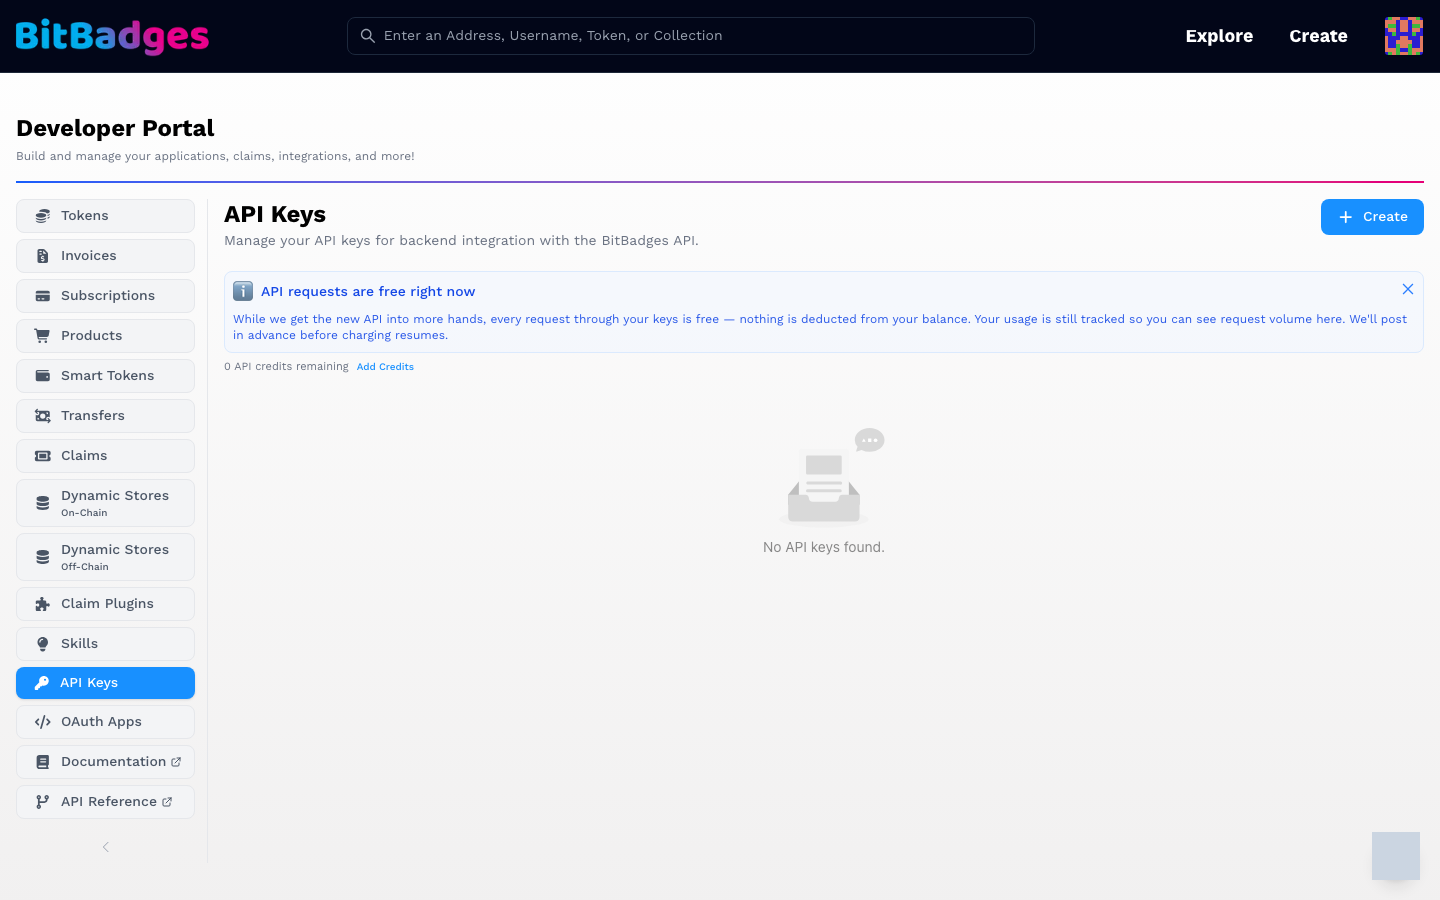Click the Smart Tokens wallet icon
This screenshot has width=1440, height=900.
coord(43,376)
